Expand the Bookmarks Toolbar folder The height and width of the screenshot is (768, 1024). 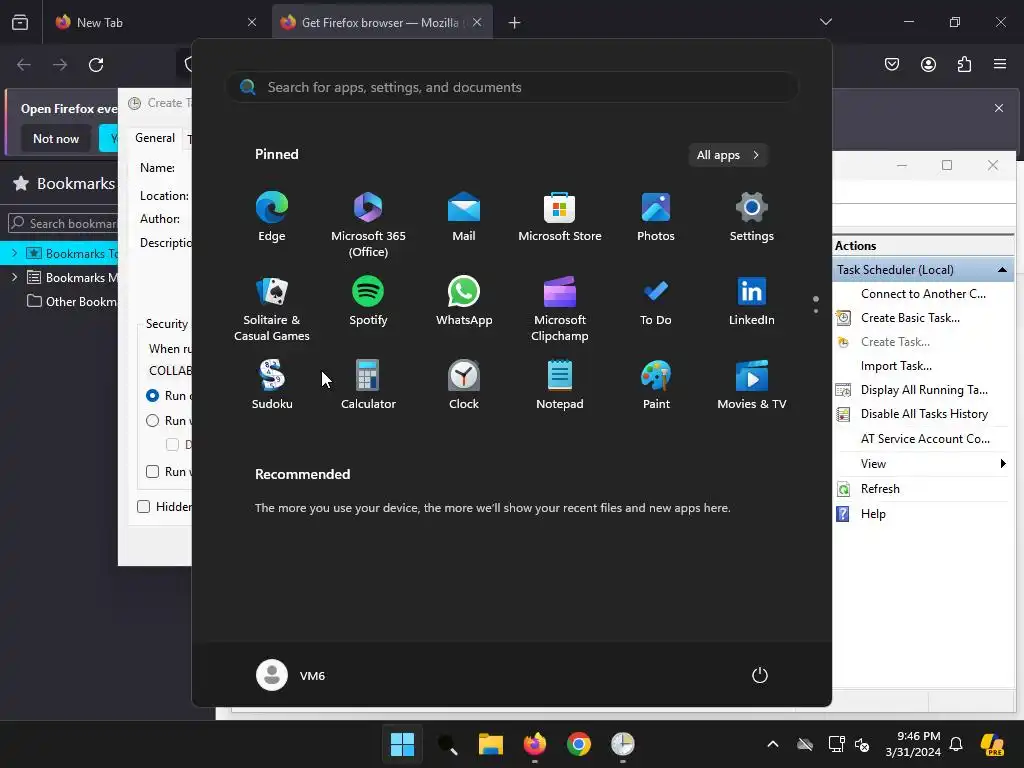tap(14, 253)
